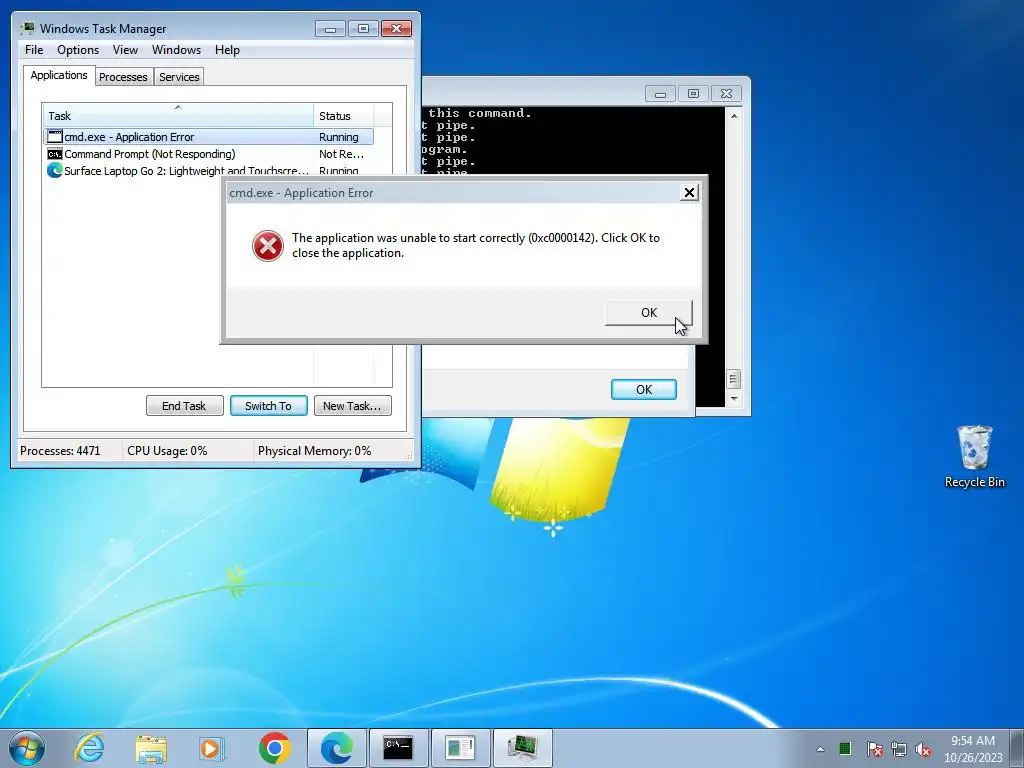
Task: Open the Windows menu
Action: point(176,50)
